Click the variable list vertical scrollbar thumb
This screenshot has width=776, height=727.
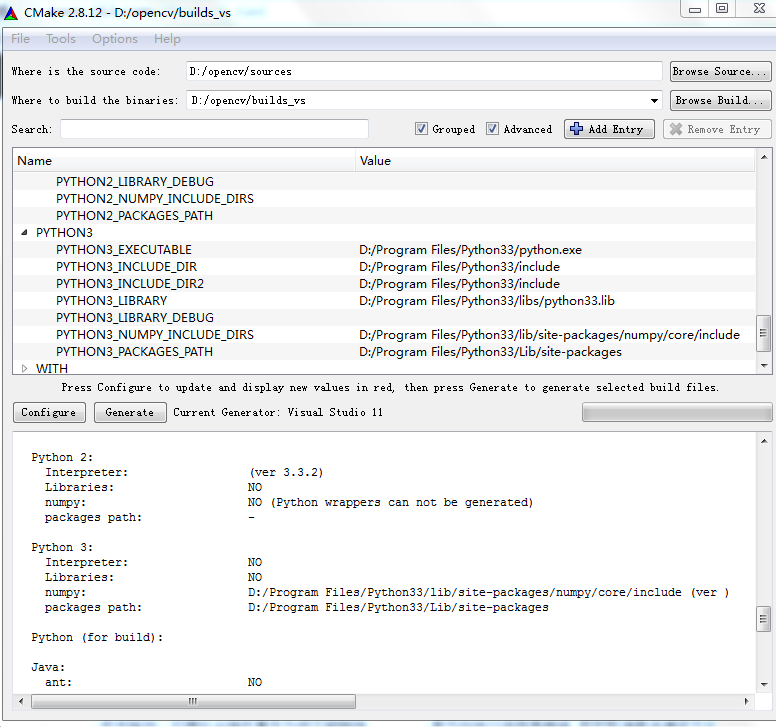763,333
